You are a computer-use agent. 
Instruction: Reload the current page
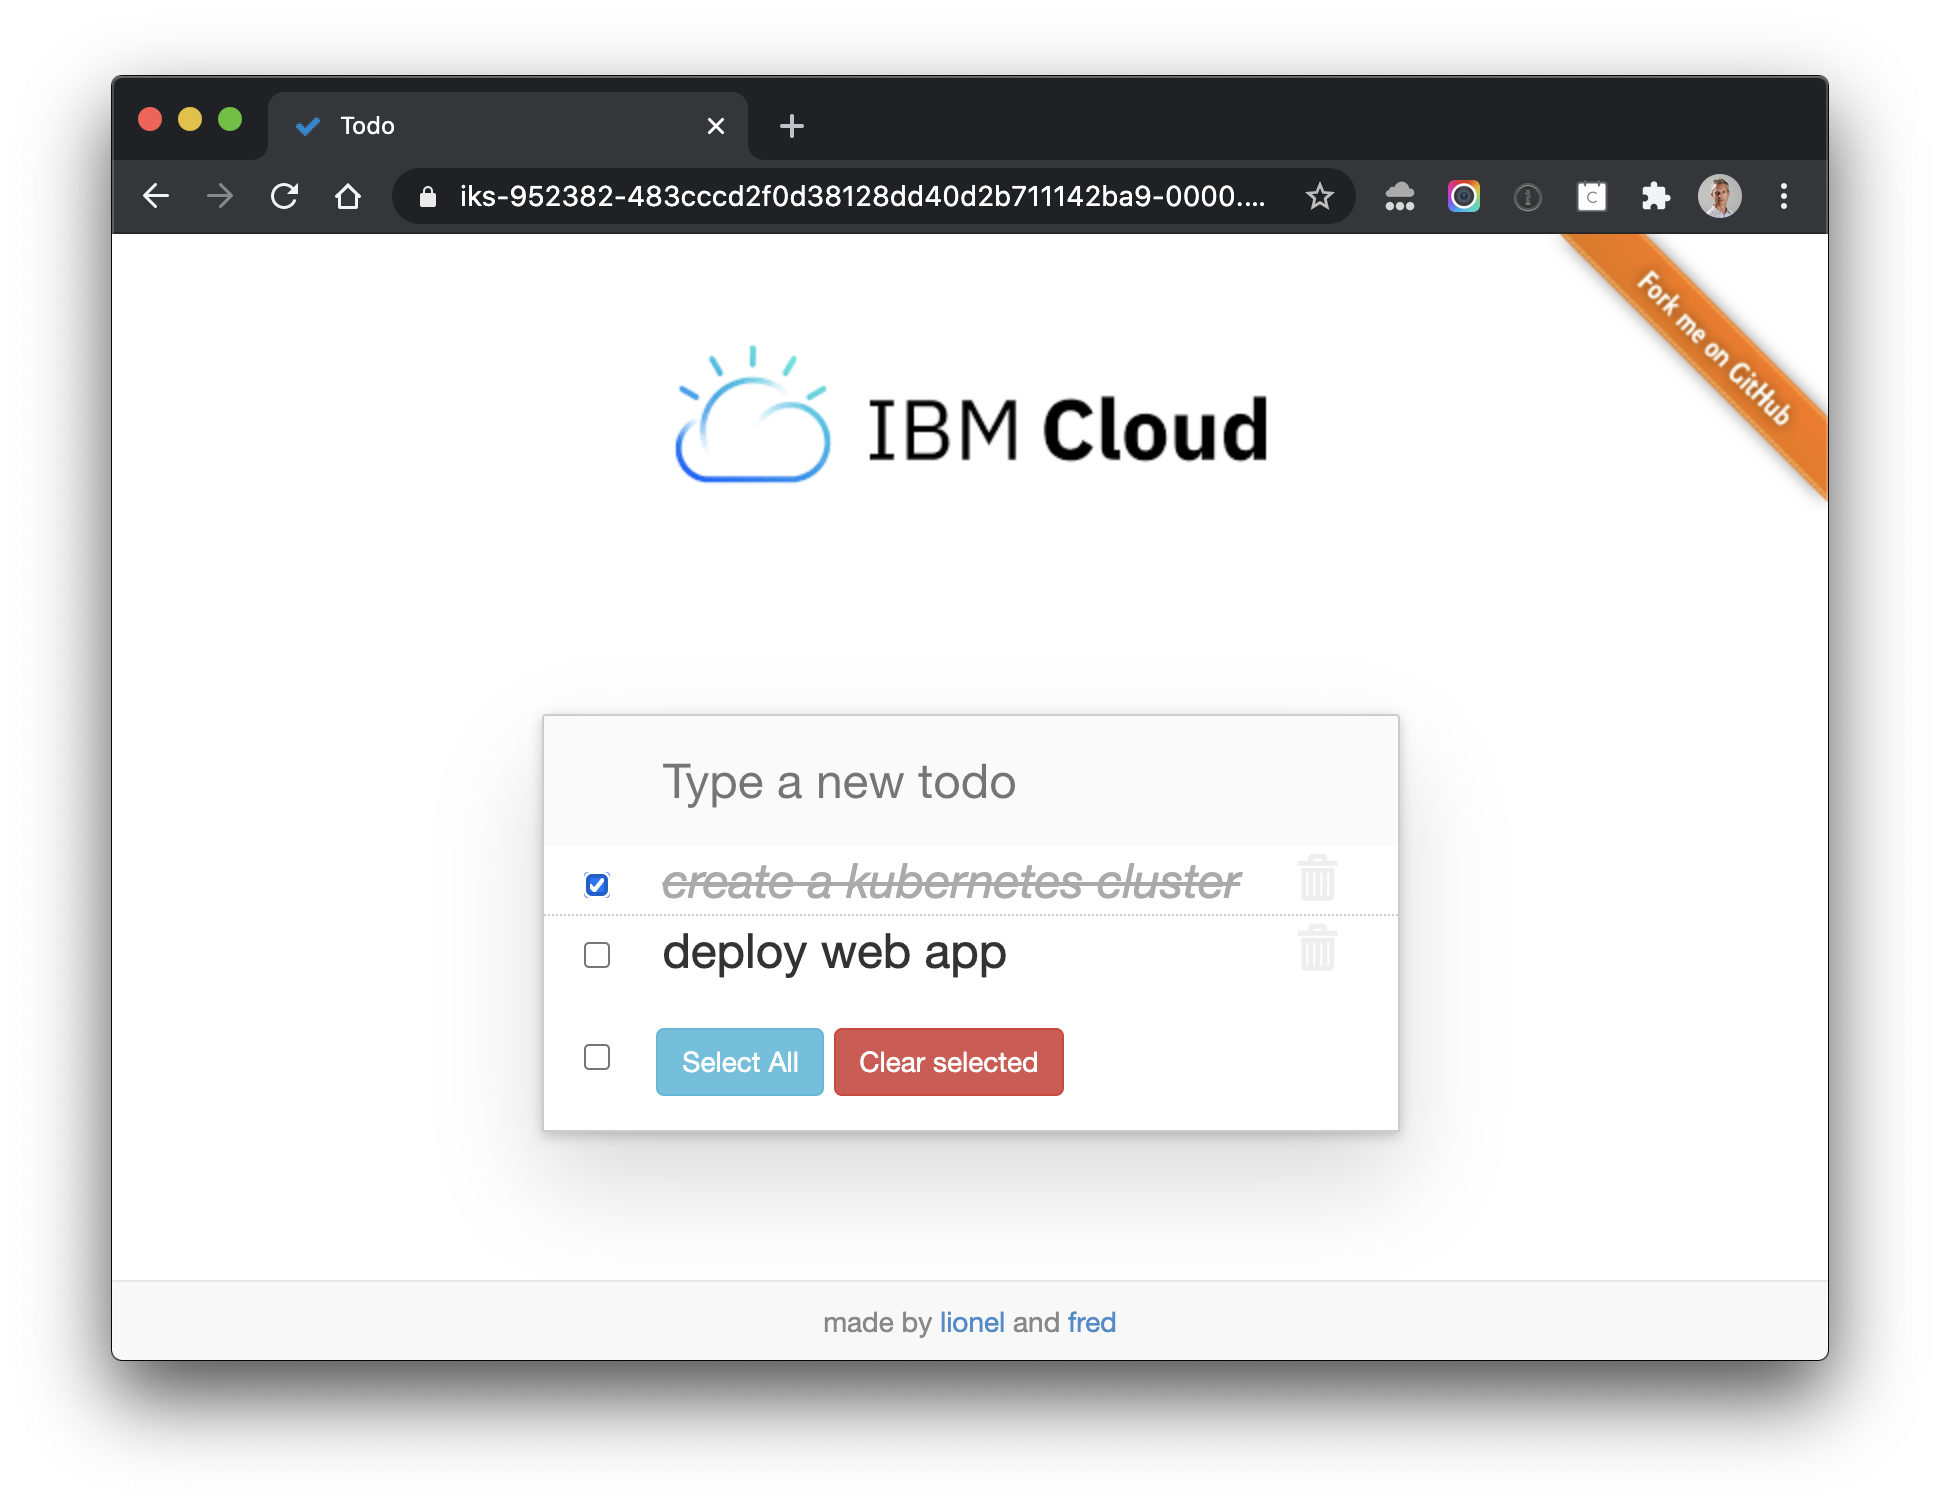click(x=285, y=196)
